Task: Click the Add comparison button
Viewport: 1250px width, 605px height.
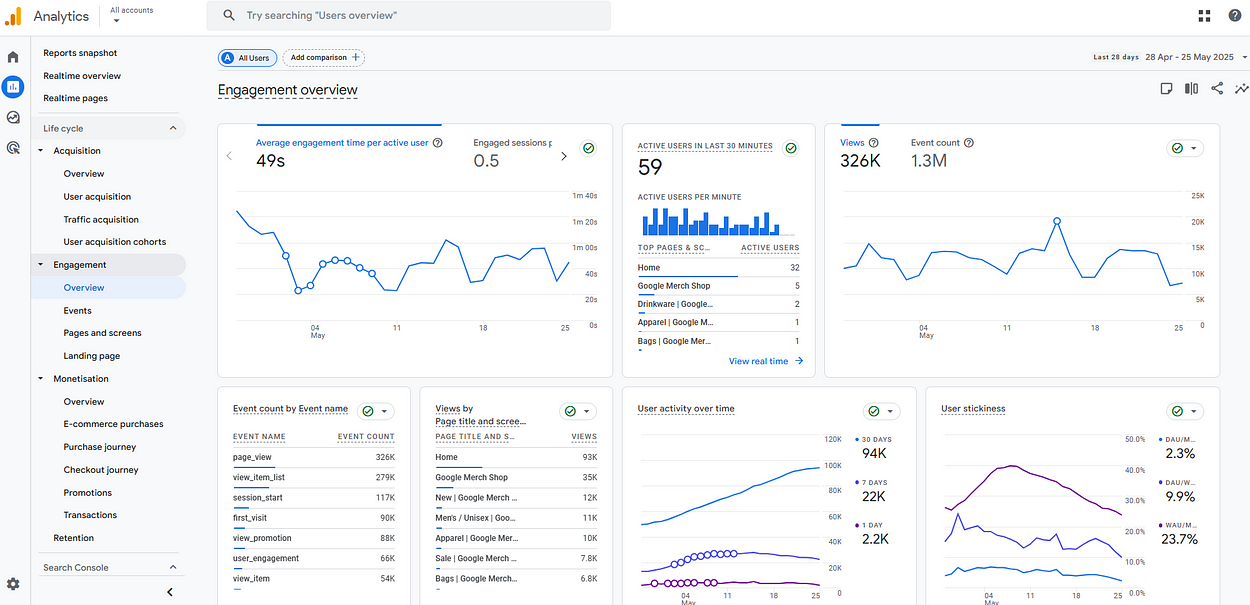Action: point(324,58)
